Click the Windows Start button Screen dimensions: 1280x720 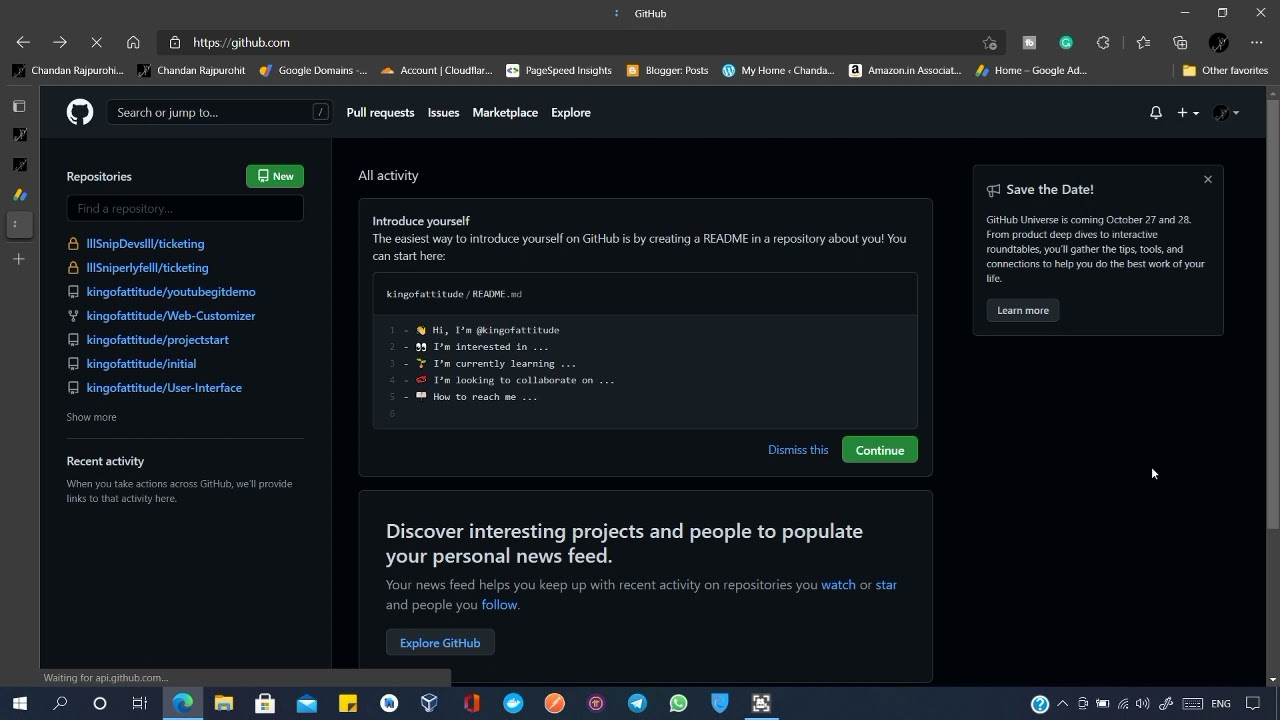(x=19, y=704)
